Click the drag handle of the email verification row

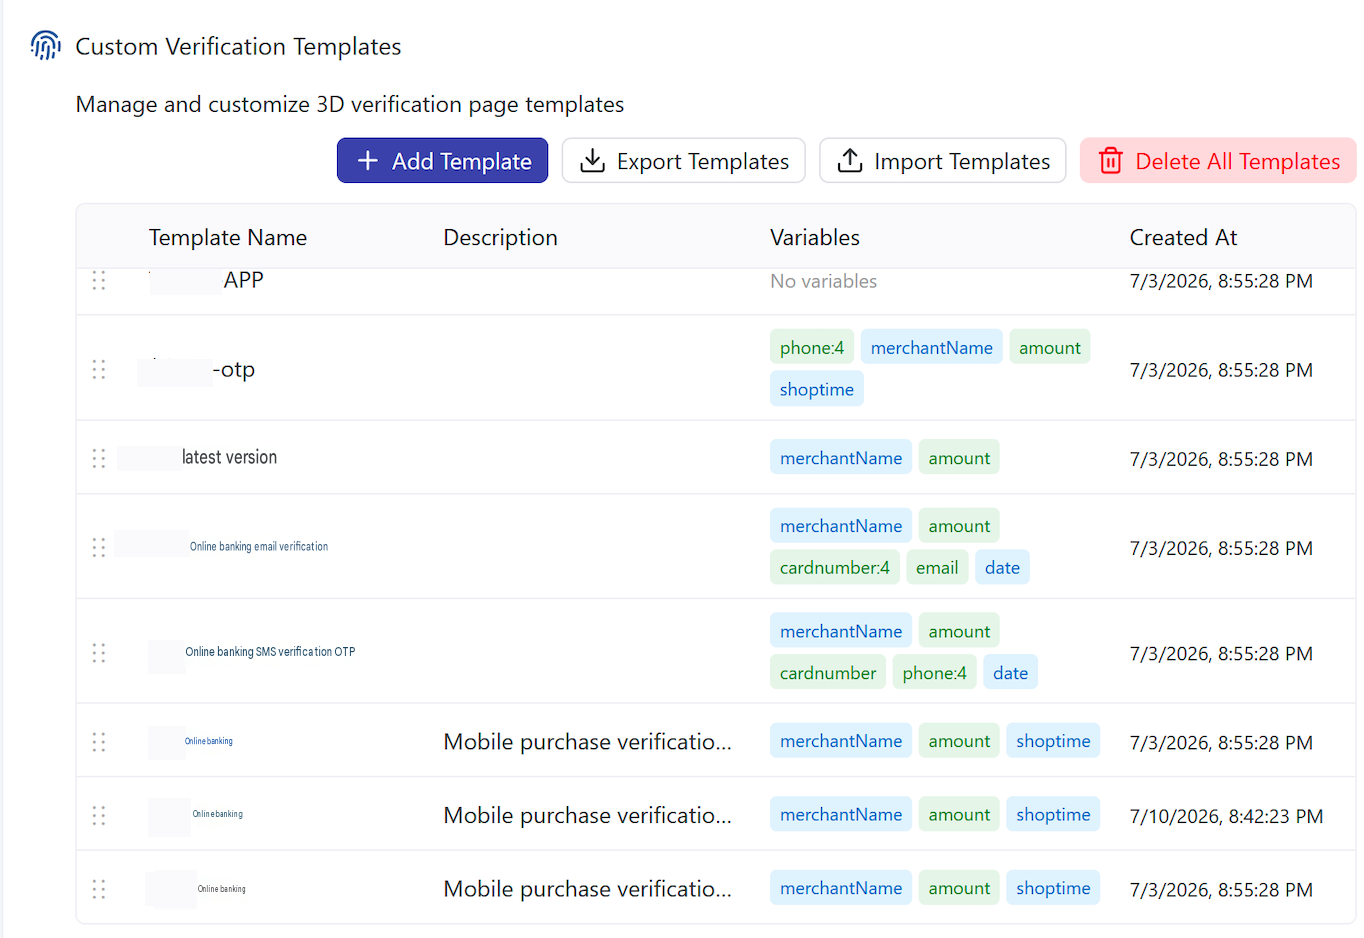pyautogui.click(x=99, y=547)
